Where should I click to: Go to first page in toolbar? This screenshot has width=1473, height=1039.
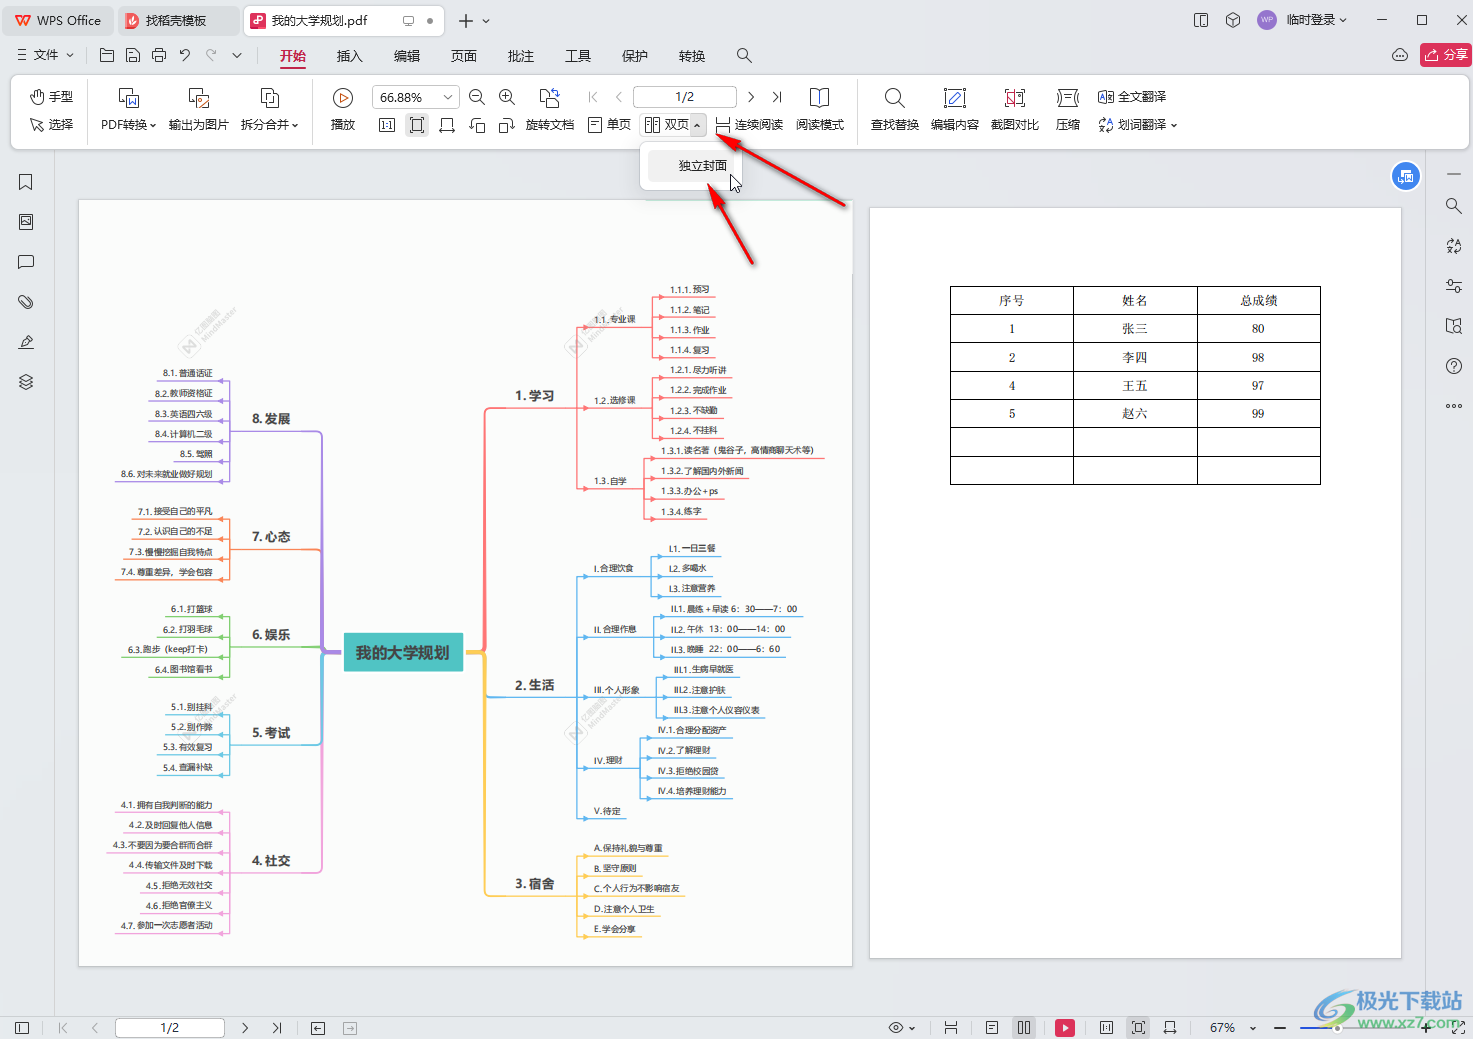tap(593, 97)
